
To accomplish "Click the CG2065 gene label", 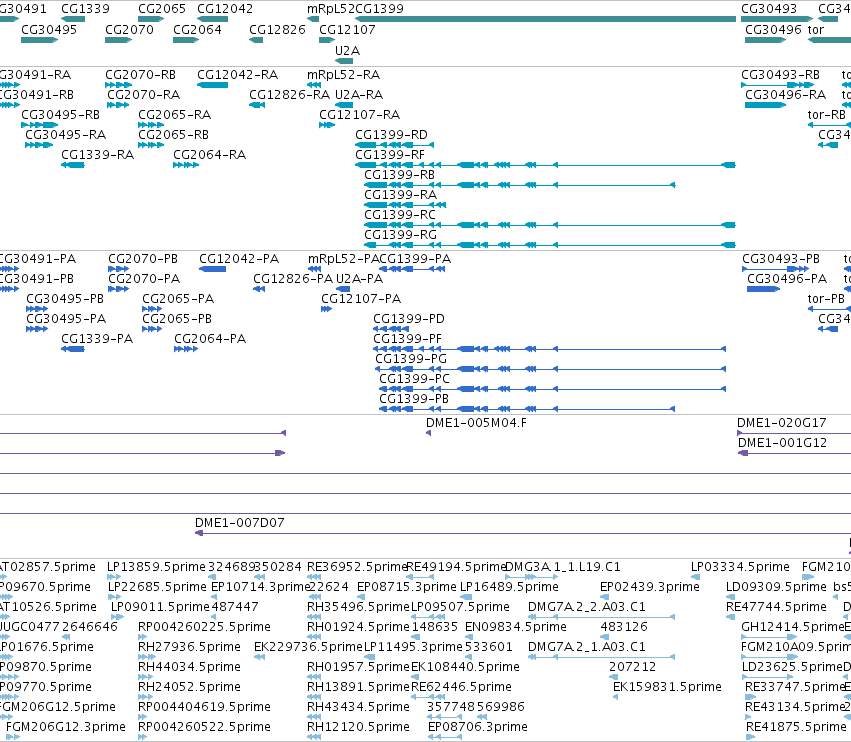I will click(162, 9).
